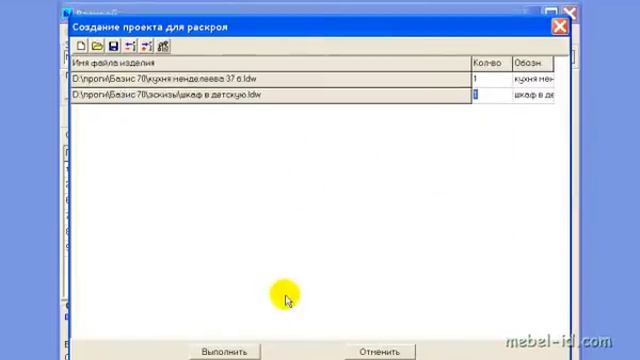640x360 pixels.
Task: Click Имя файла изделия column header
Action: tap(271, 63)
